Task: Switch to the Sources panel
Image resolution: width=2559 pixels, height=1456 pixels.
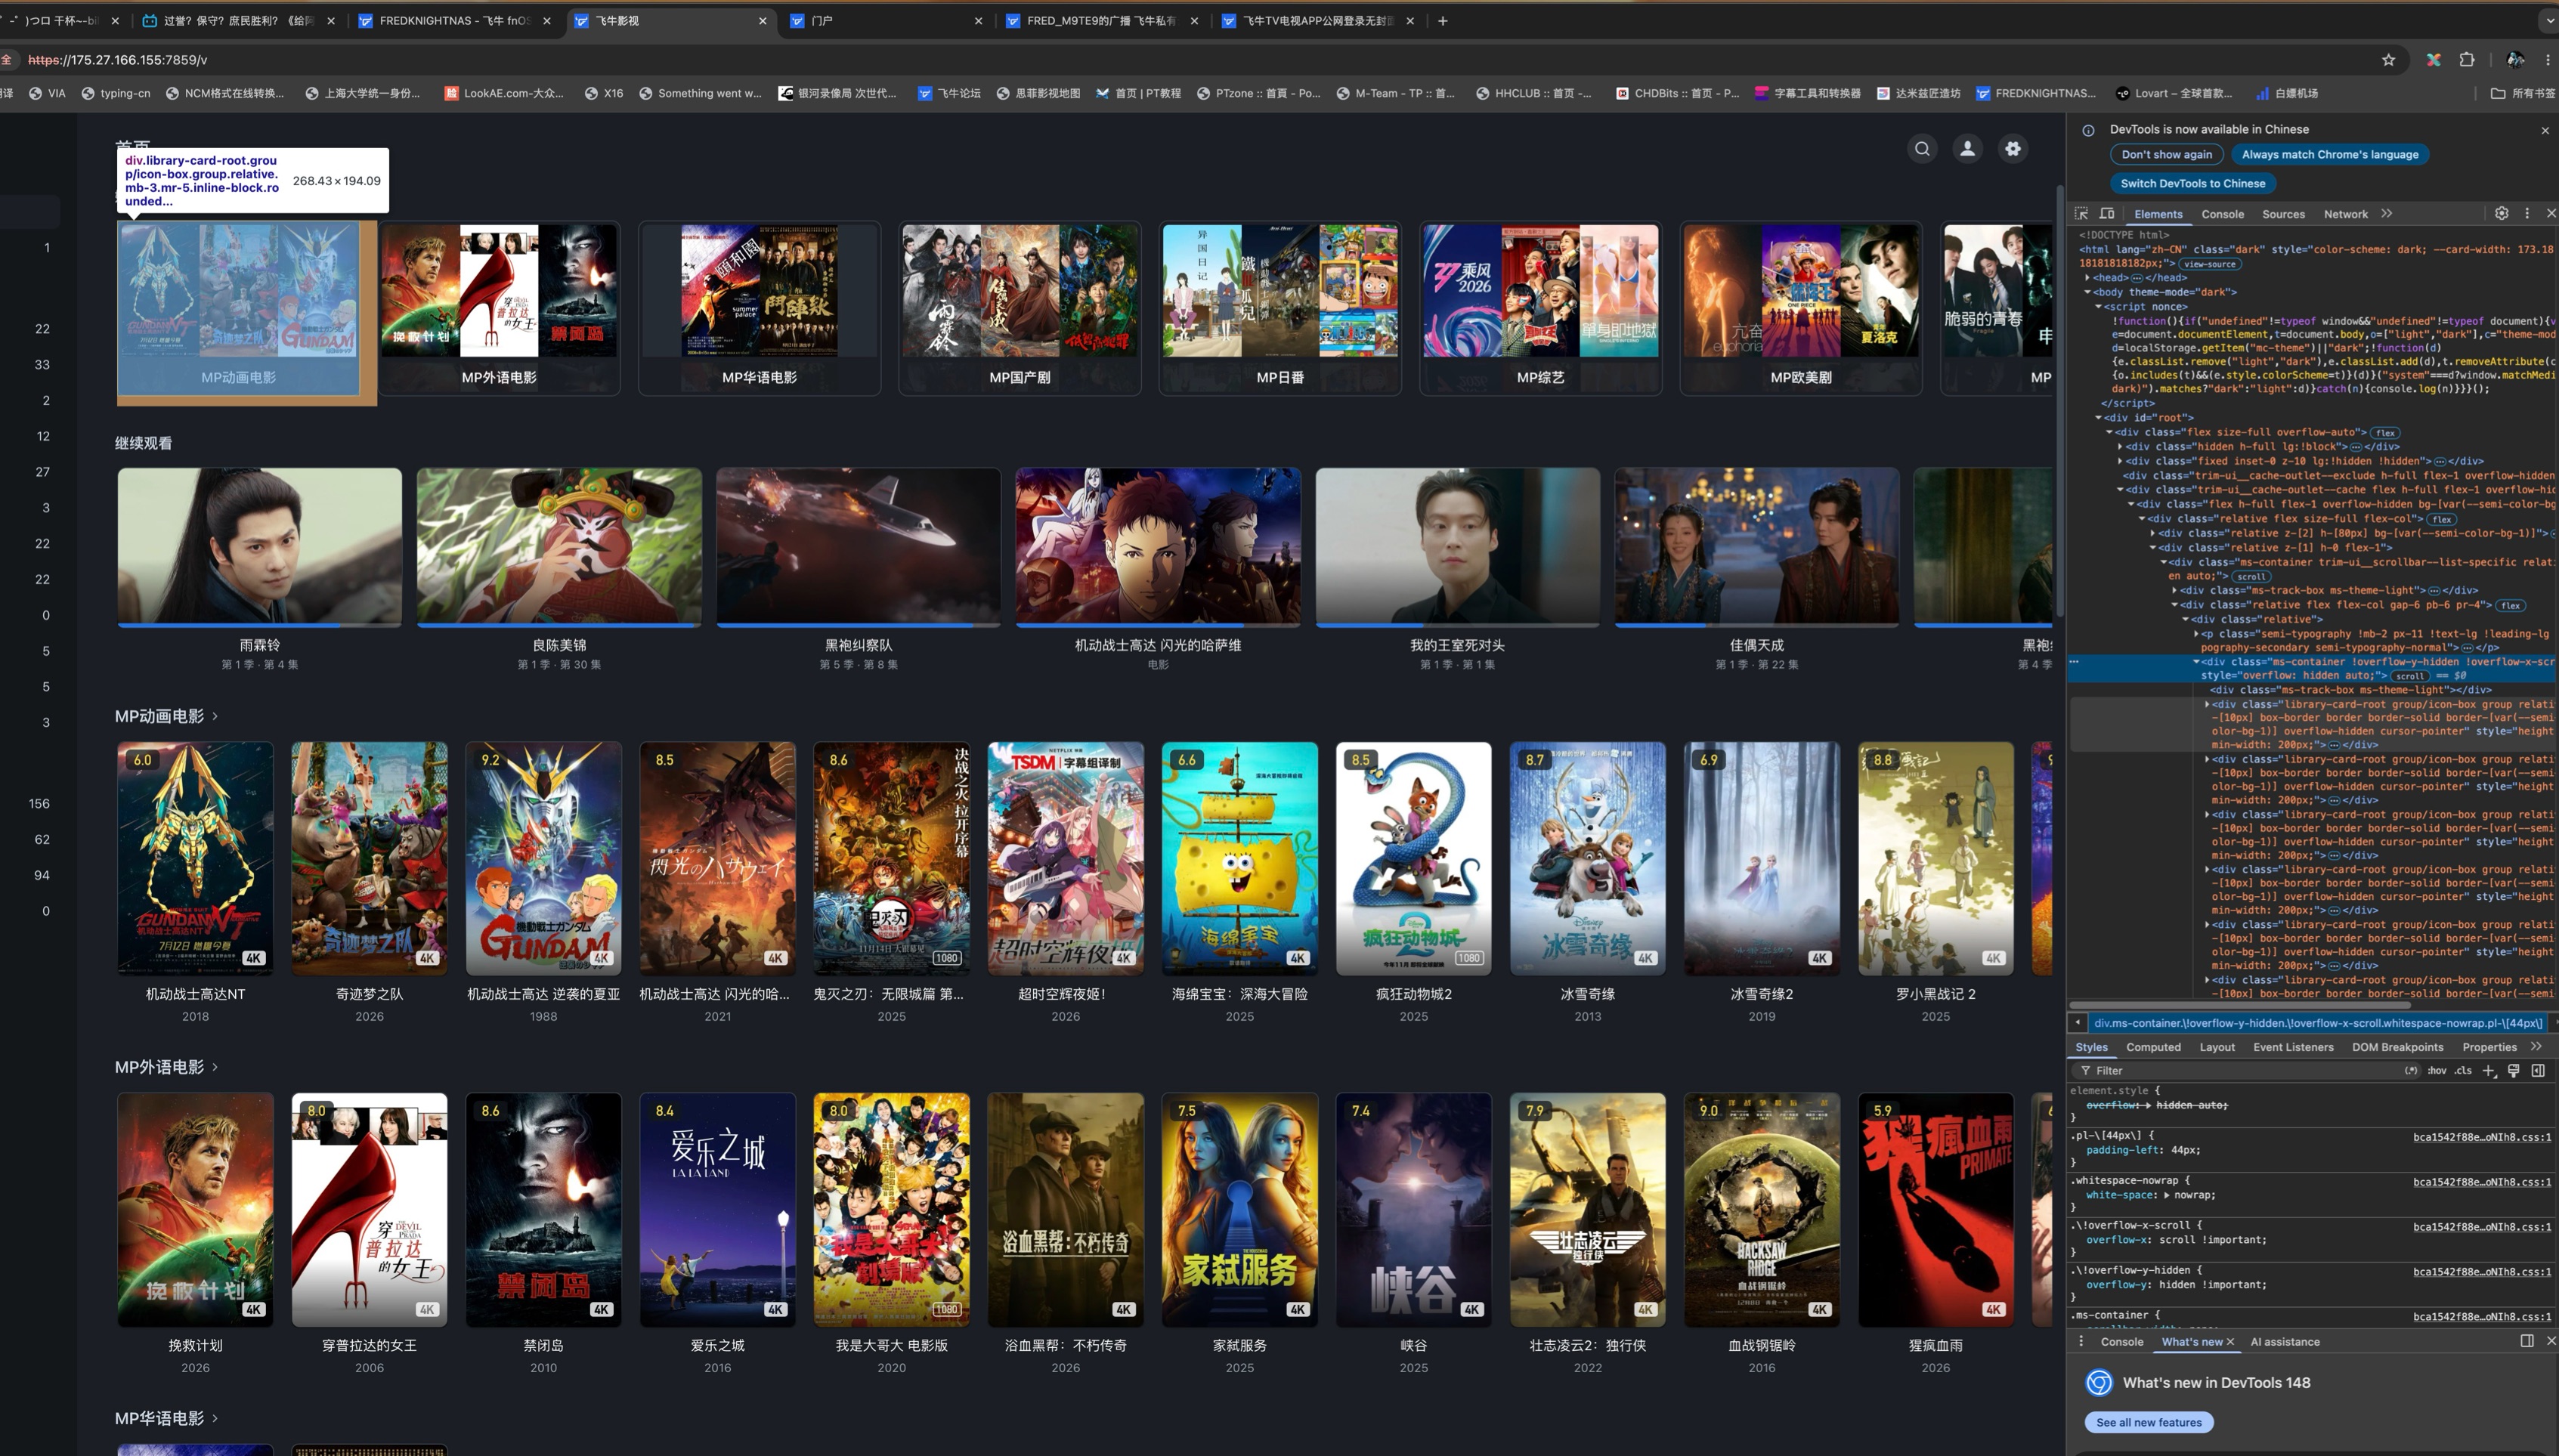Action: click(x=2283, y=214)
